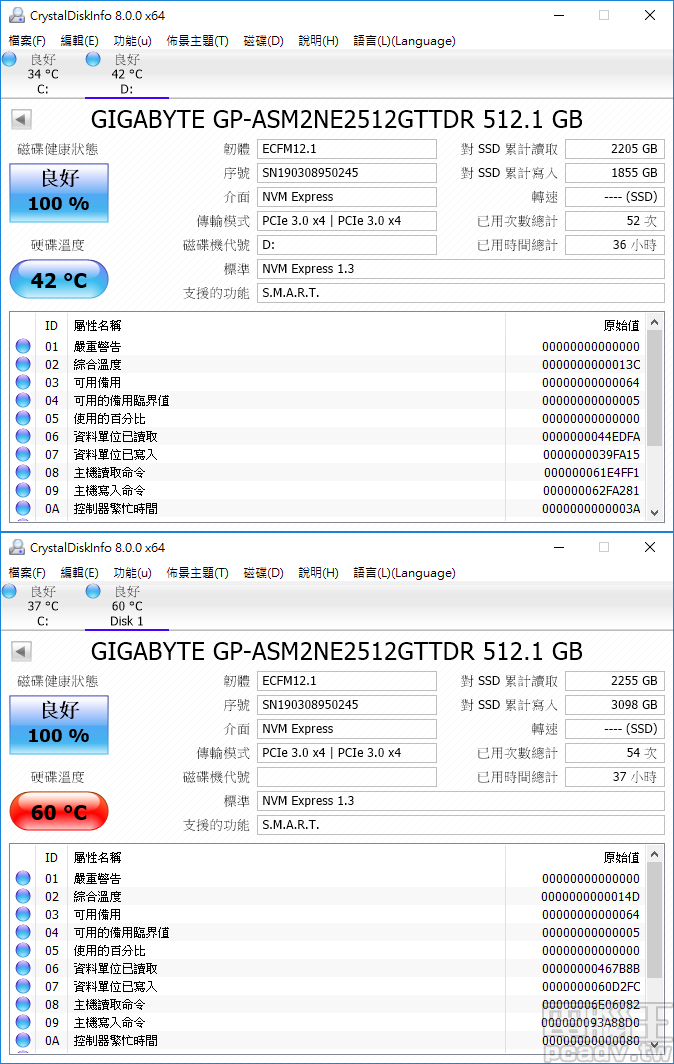Click status orb for 05 使用的百分比 in bottom window
674x1064 pixels.
pyautogui.click(x=23, y=950)
